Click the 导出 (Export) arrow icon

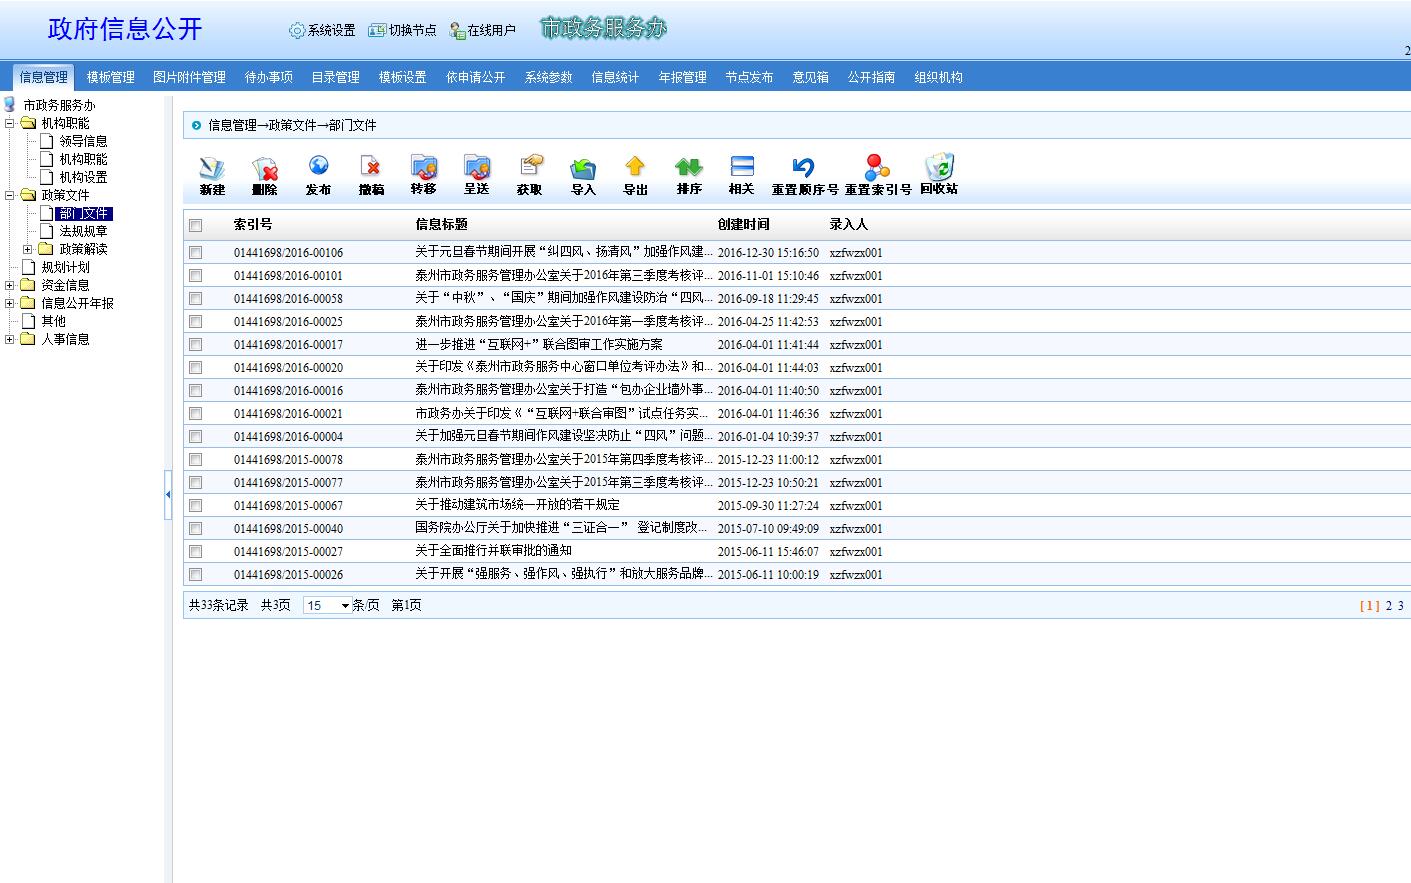[635, 167]
